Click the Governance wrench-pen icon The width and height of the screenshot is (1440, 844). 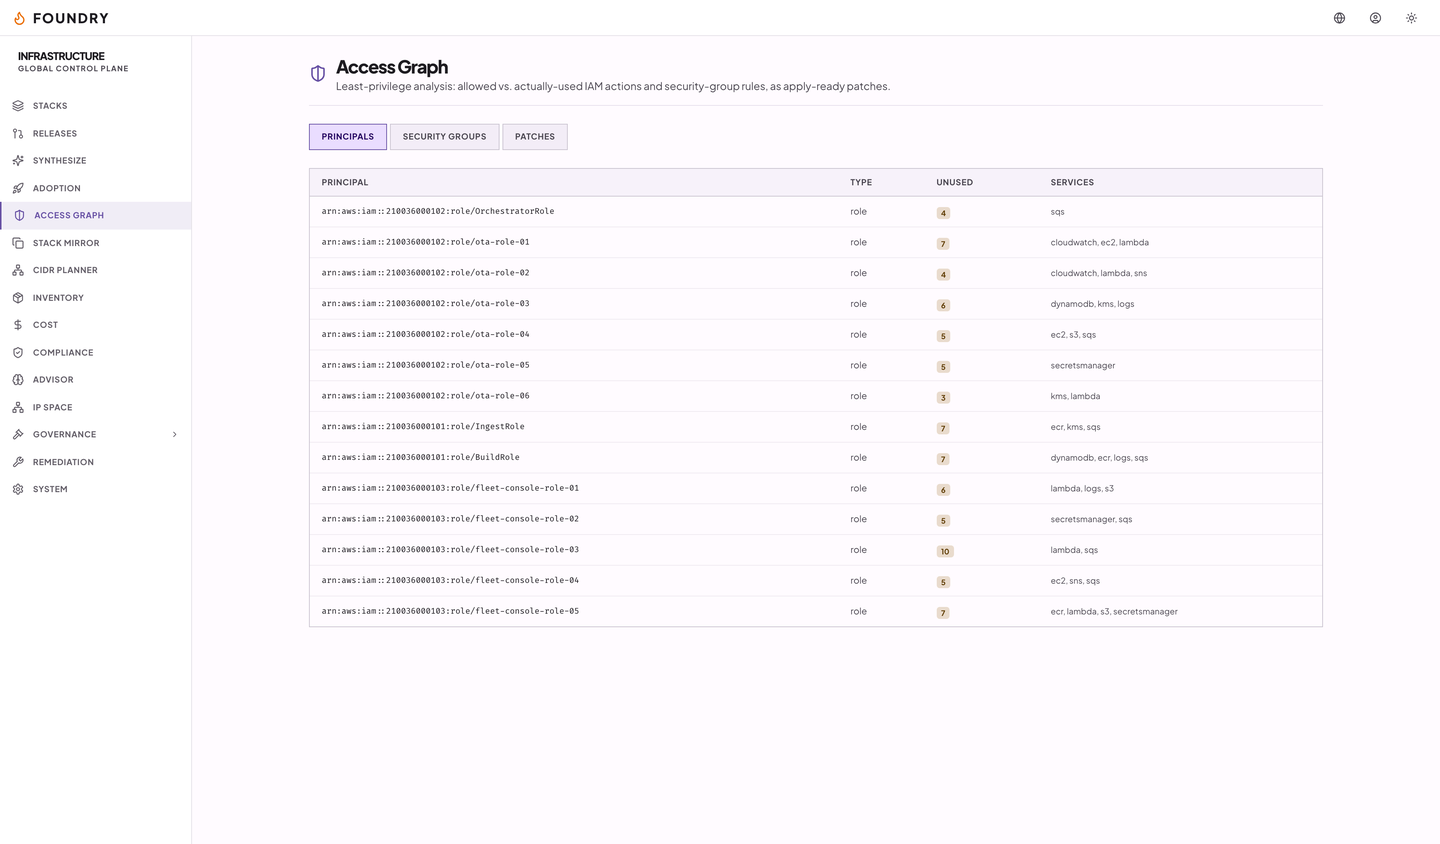click(x=18, y=435)
